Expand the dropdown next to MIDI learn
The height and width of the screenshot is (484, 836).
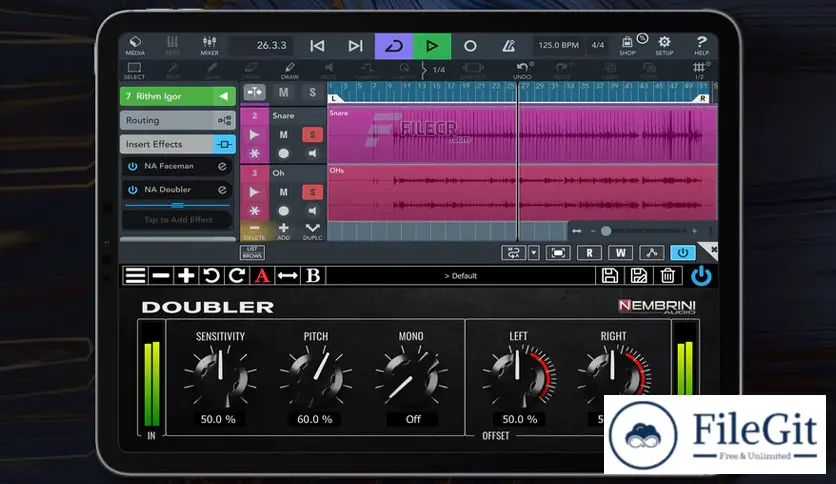(x=534, y=253)
